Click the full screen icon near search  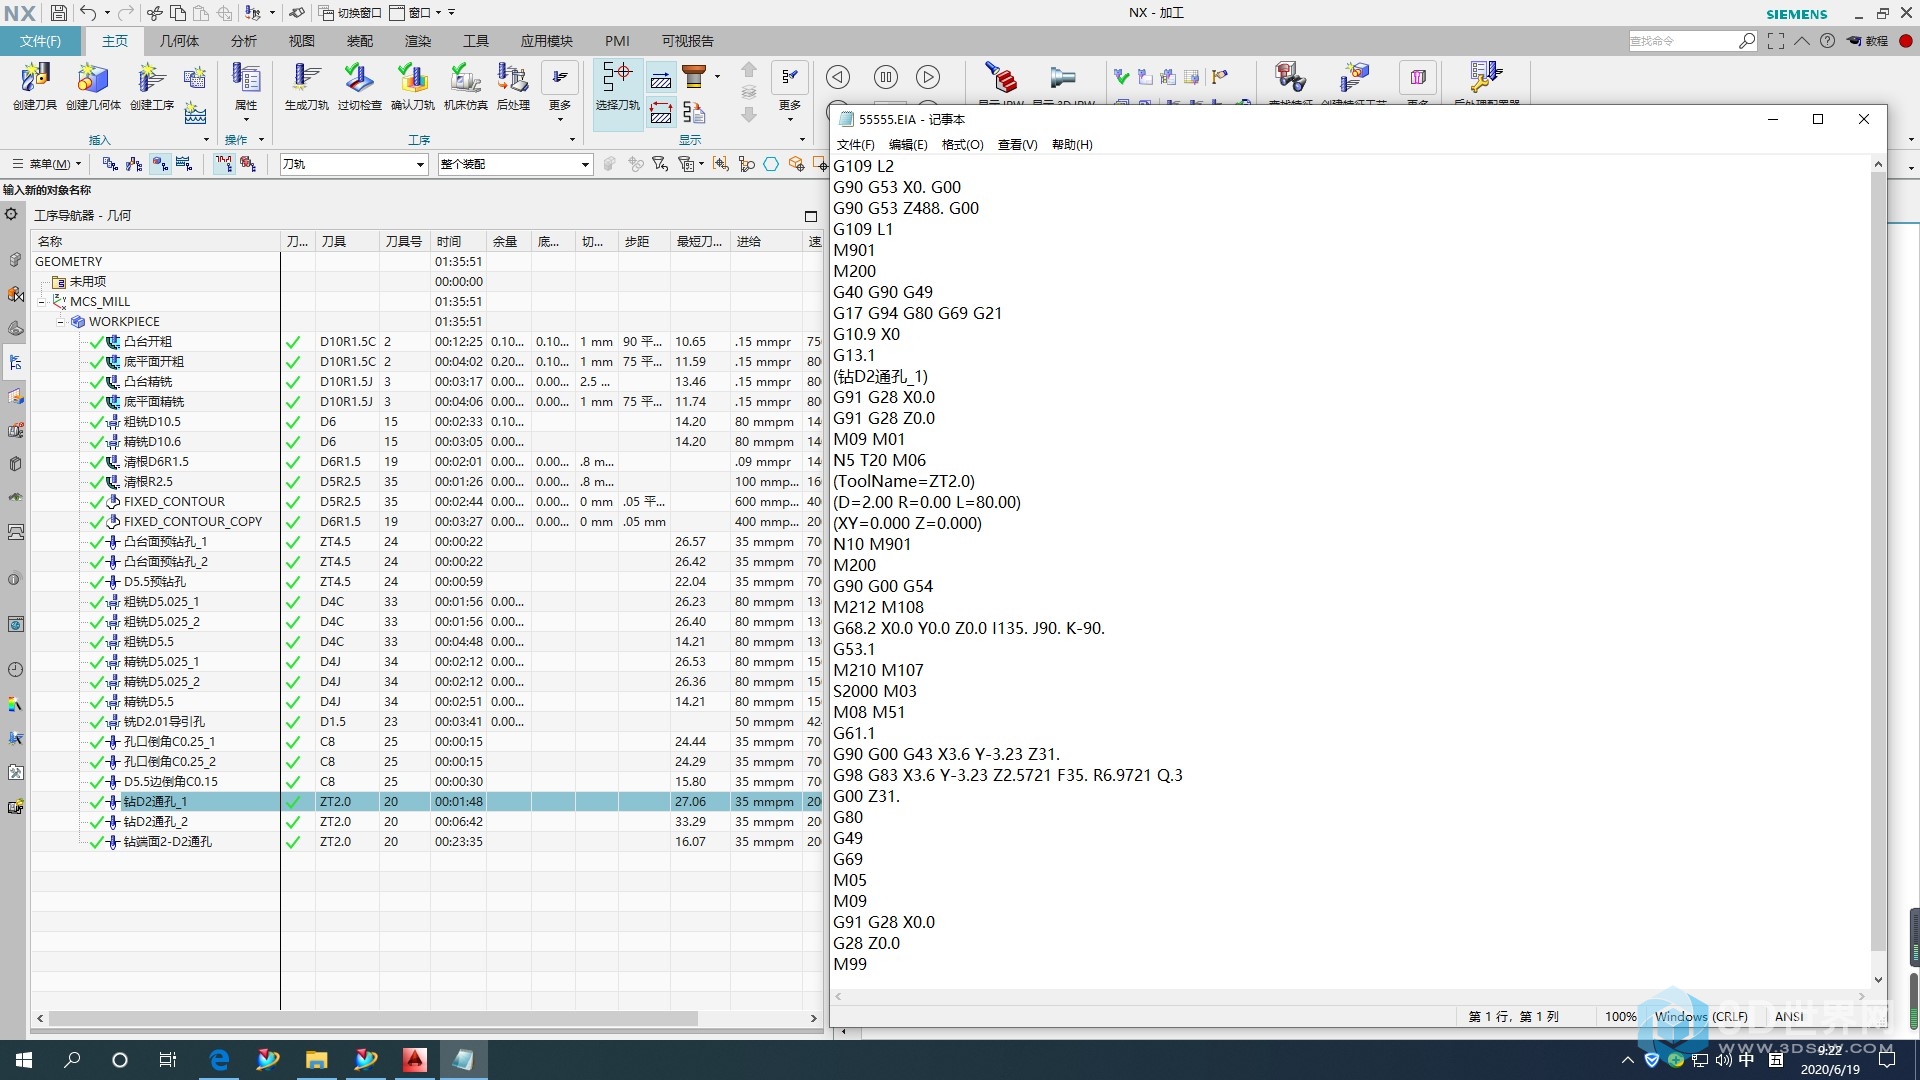tap(1776, 41)
